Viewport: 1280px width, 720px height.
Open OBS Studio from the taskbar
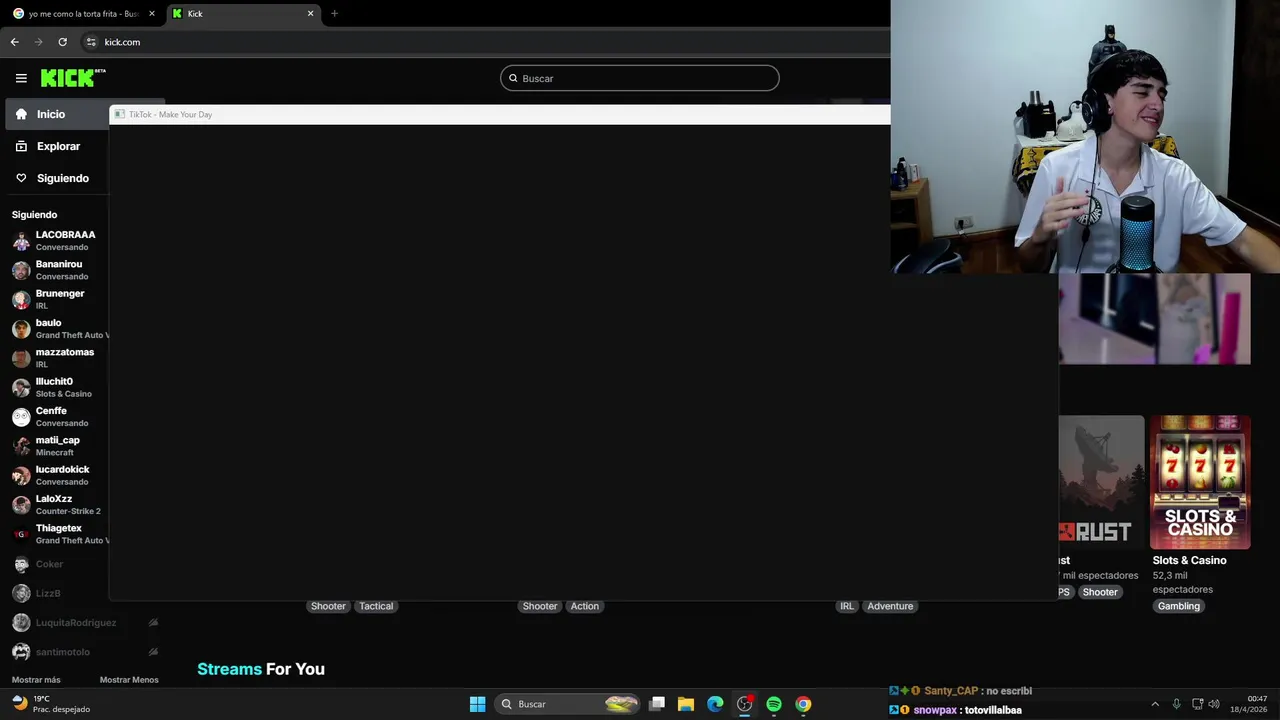coord(745,704)
